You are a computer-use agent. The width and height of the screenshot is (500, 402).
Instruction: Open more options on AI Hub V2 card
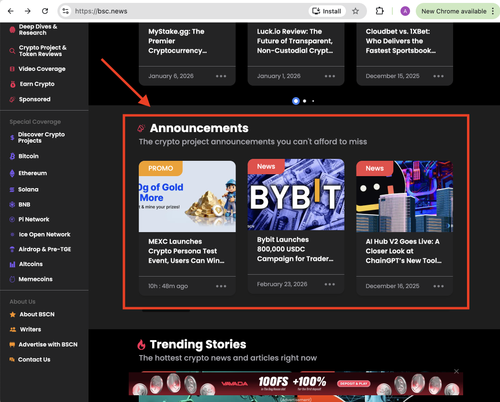pos(438,286)
